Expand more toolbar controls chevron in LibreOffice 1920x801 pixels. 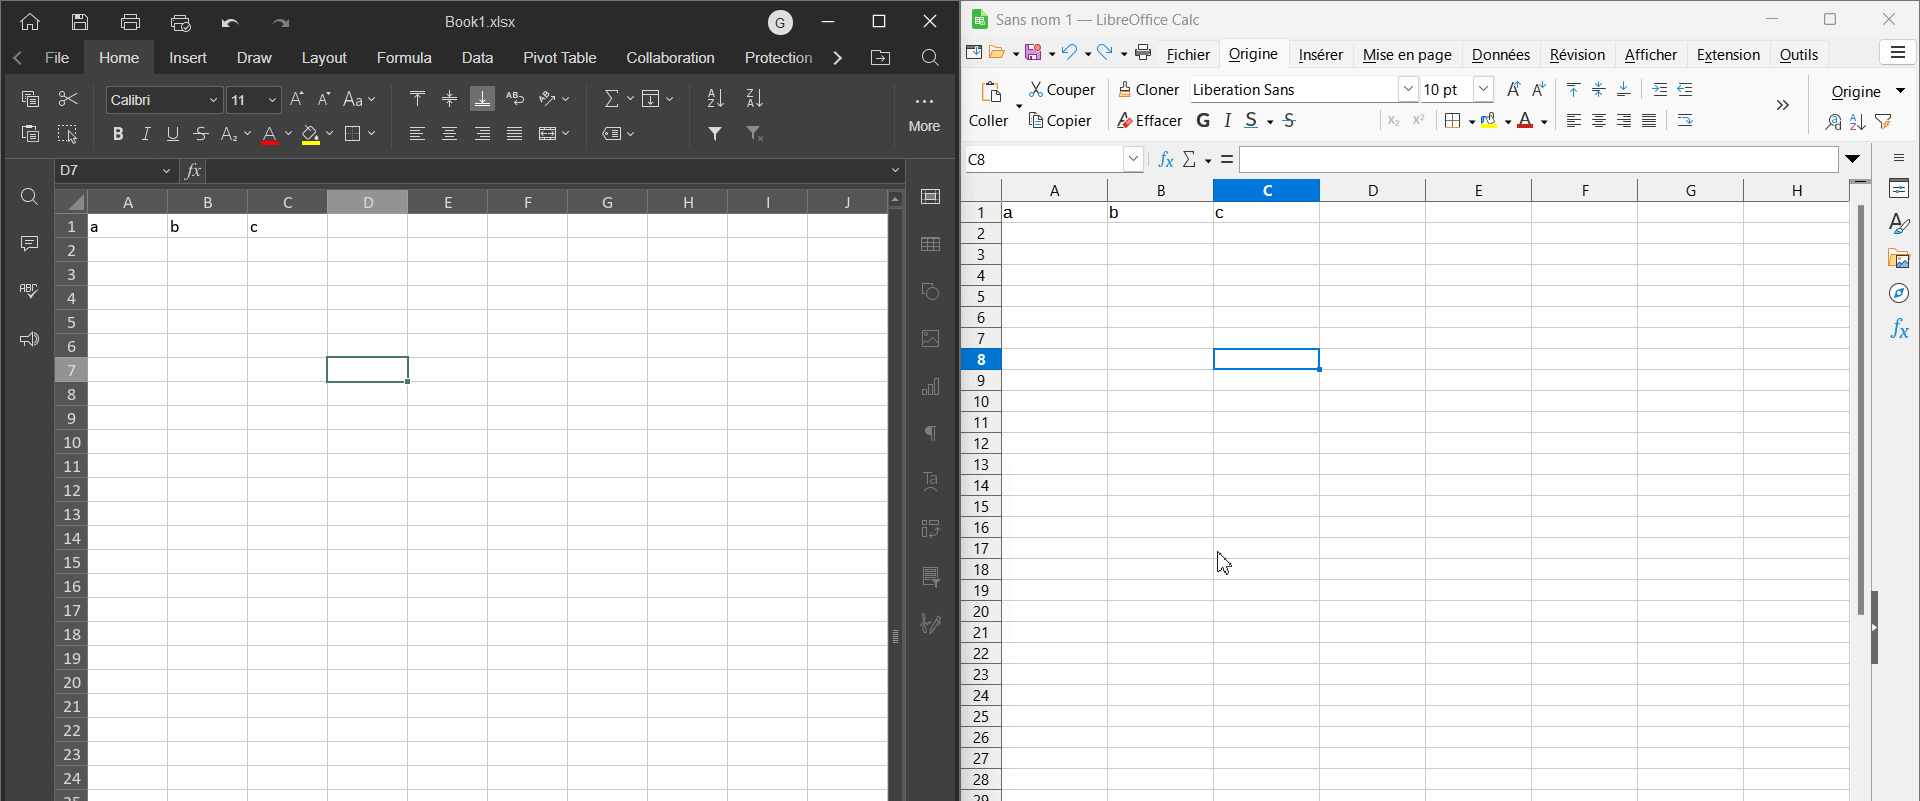point(1782,105)
